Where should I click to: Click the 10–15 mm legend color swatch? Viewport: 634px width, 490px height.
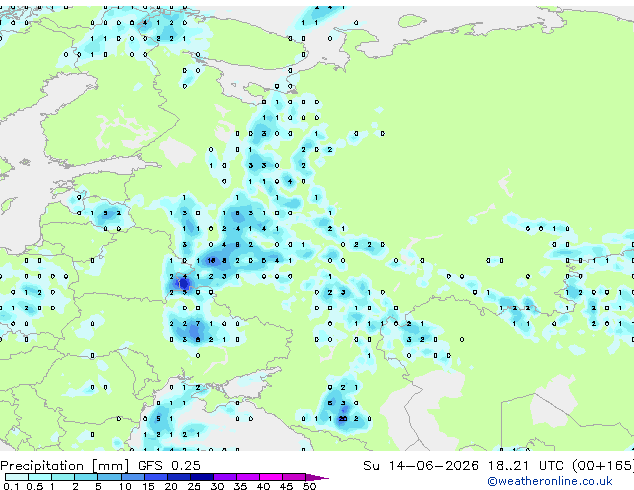133,477
